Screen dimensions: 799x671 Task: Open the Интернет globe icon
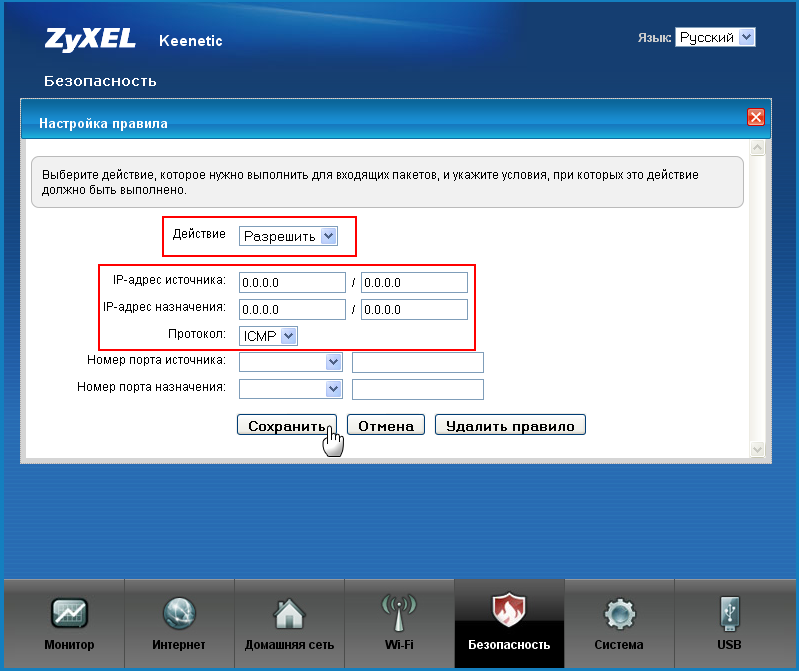(179, 613)
